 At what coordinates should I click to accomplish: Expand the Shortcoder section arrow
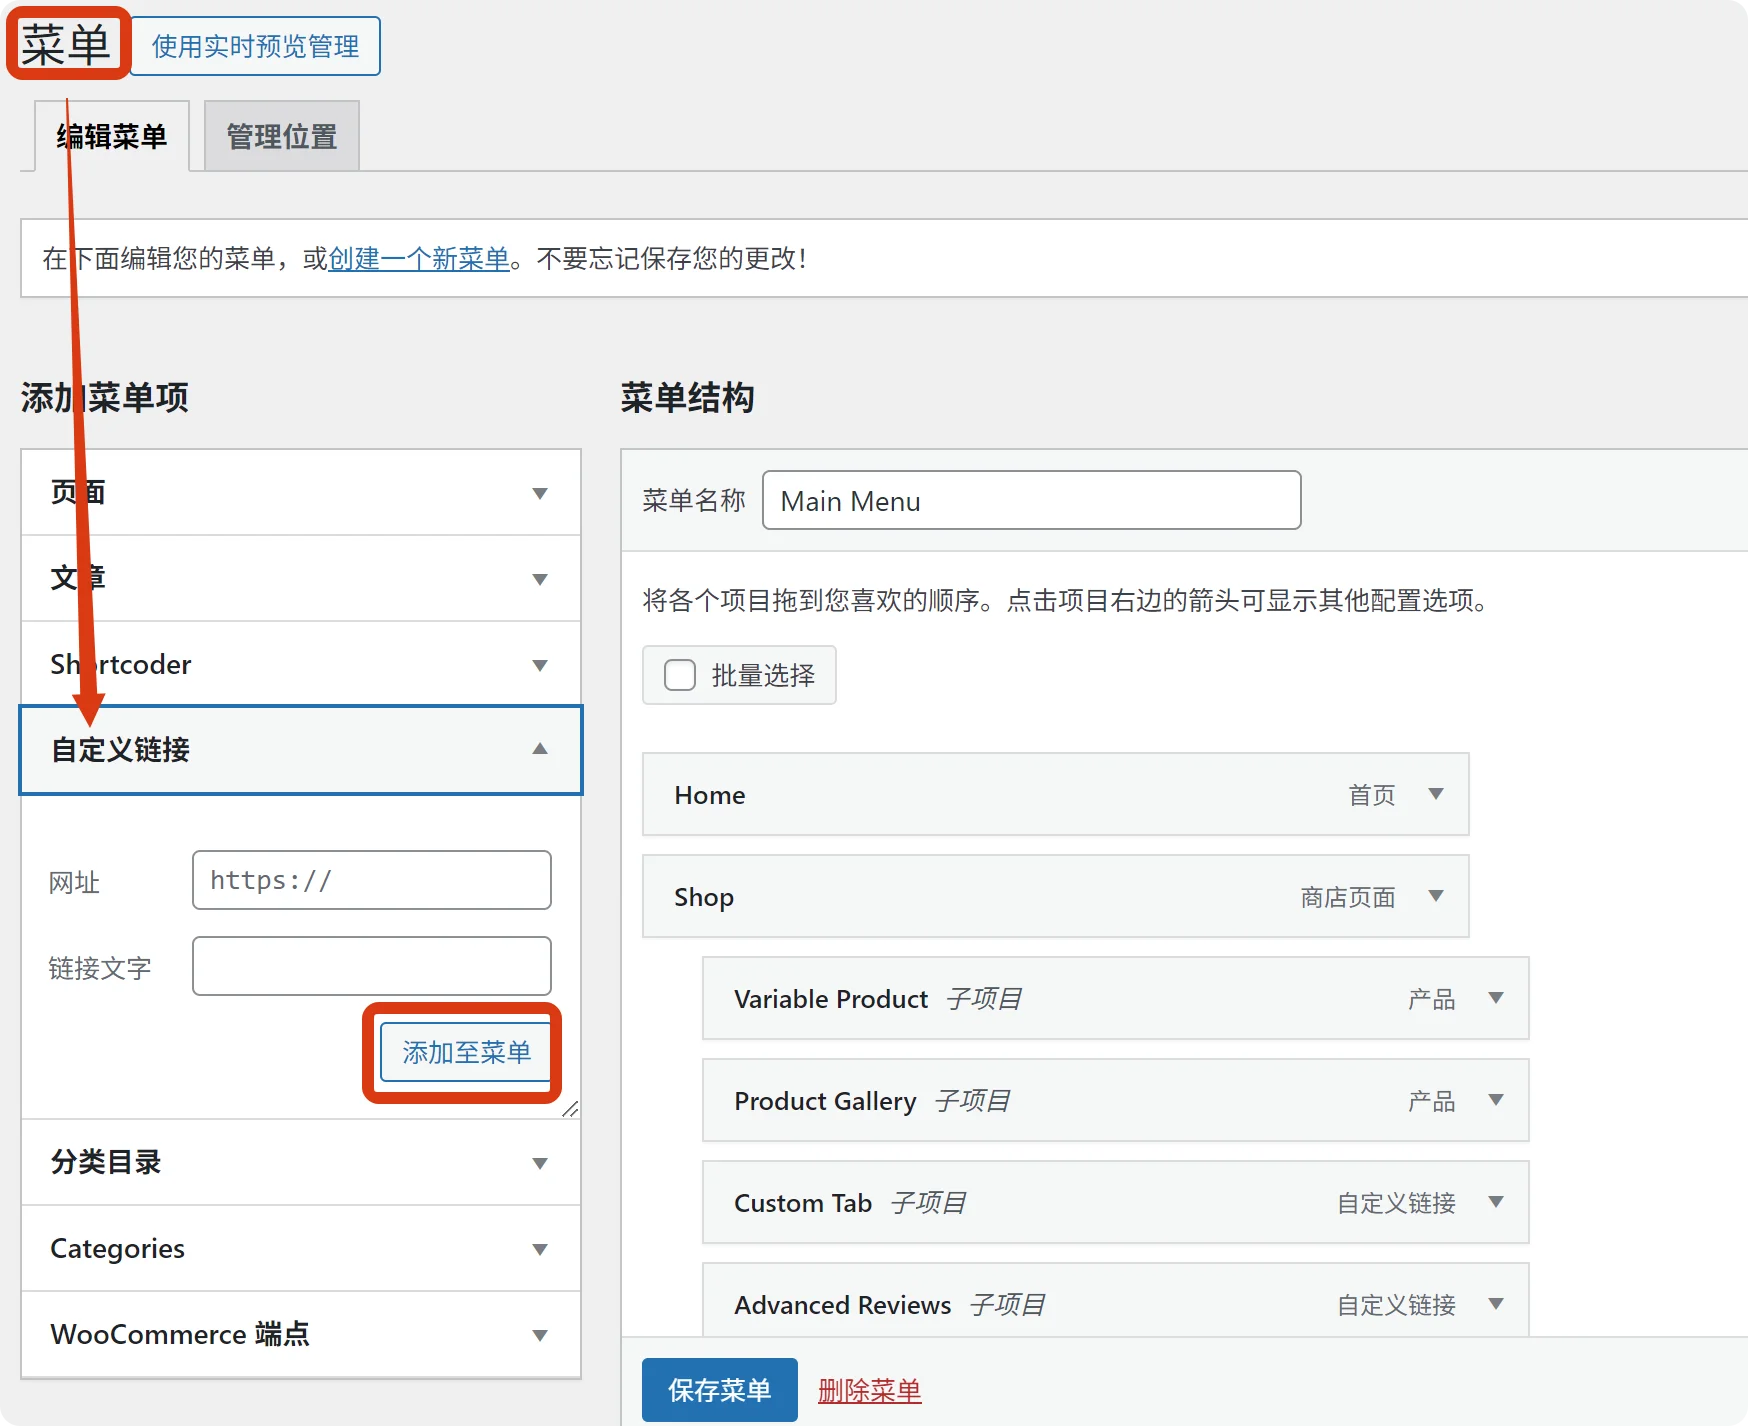[540, 665]
